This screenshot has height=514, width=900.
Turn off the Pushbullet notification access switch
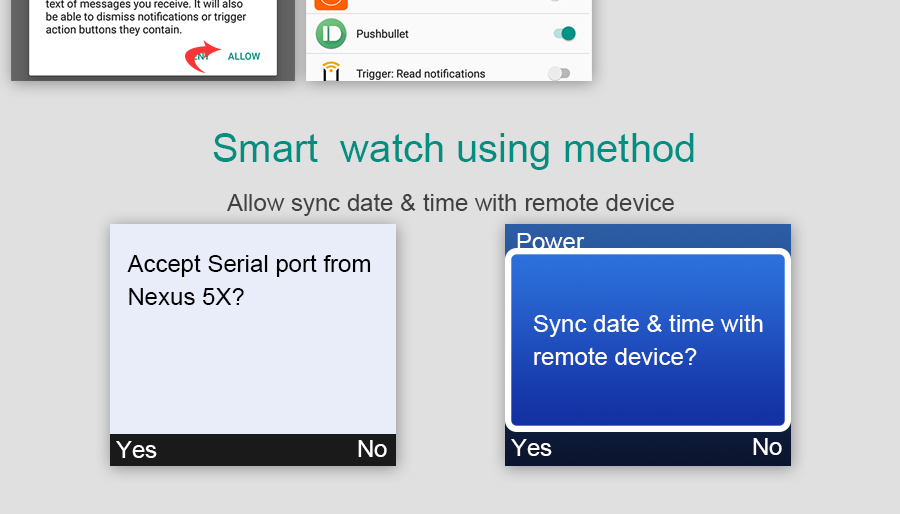coord(565,34)
